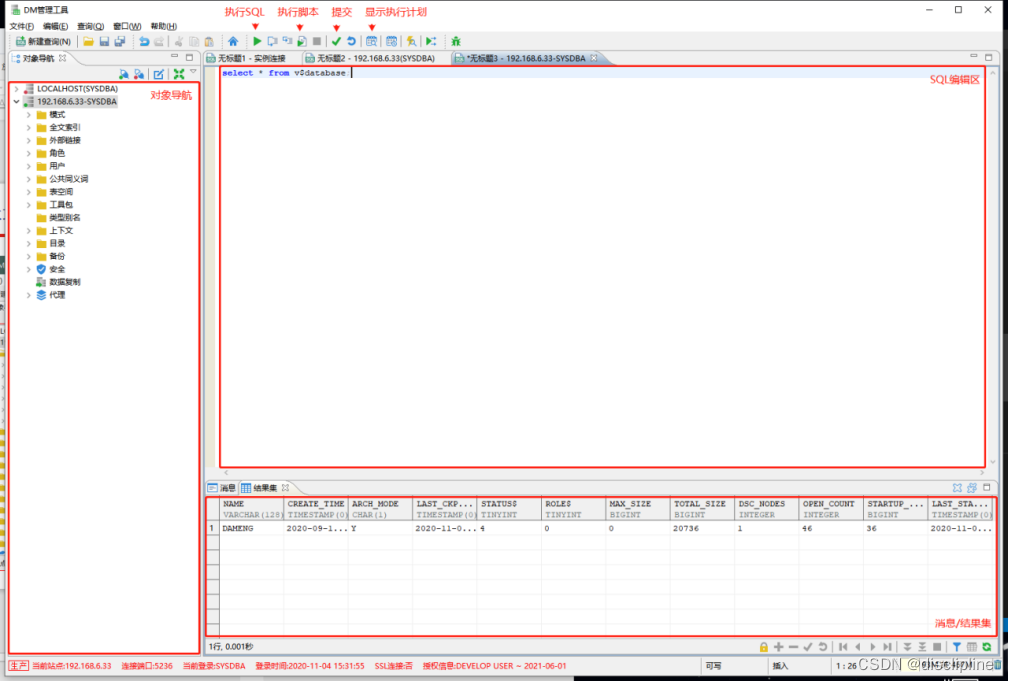Click the DAMENG cell in results
Image resolution: width=1009 pixels, height=682 pixels.
(252, 528)
